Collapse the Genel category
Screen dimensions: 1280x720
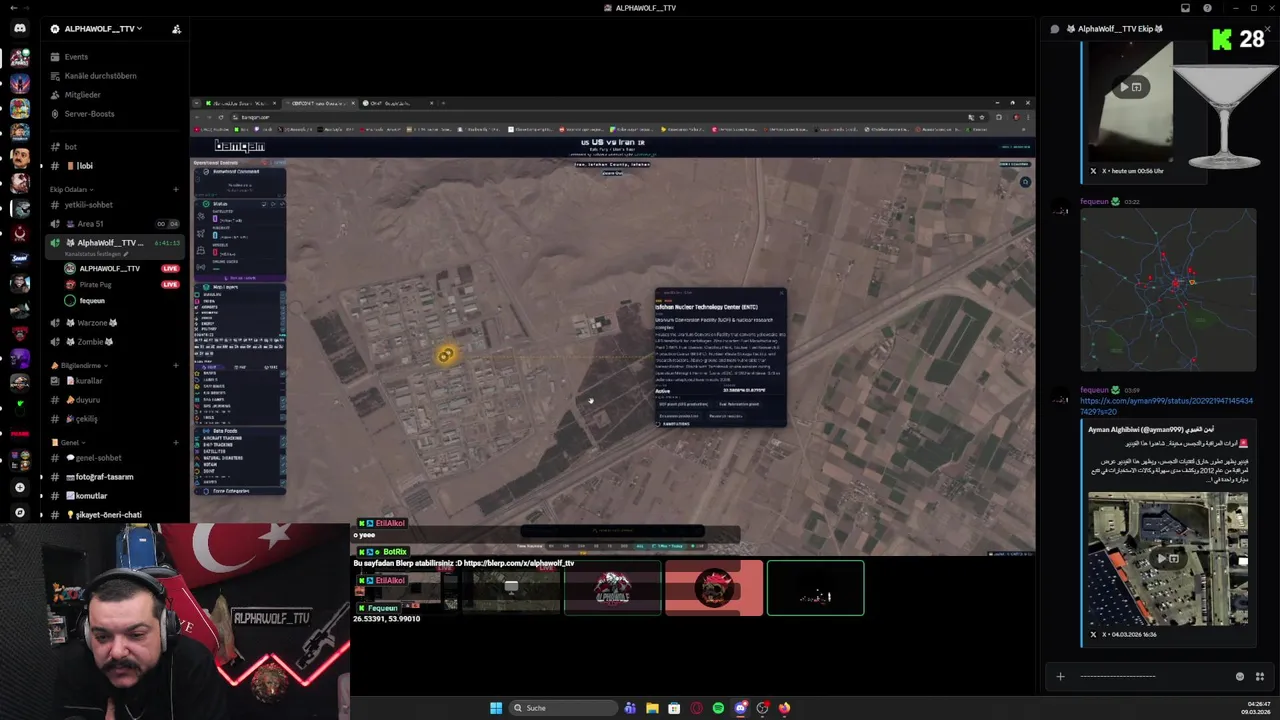(x=69, y=442)
